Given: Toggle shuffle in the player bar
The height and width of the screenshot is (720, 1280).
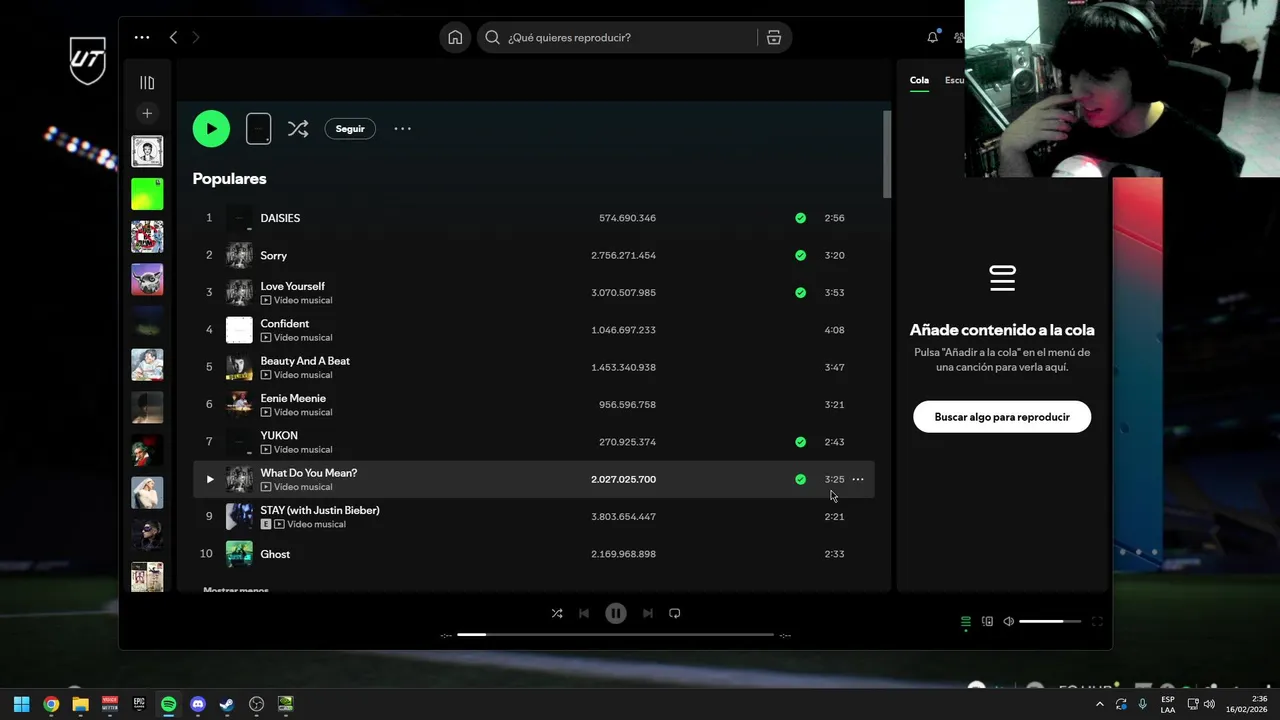Looking at the screenshot, I should [x=557, y=613].
